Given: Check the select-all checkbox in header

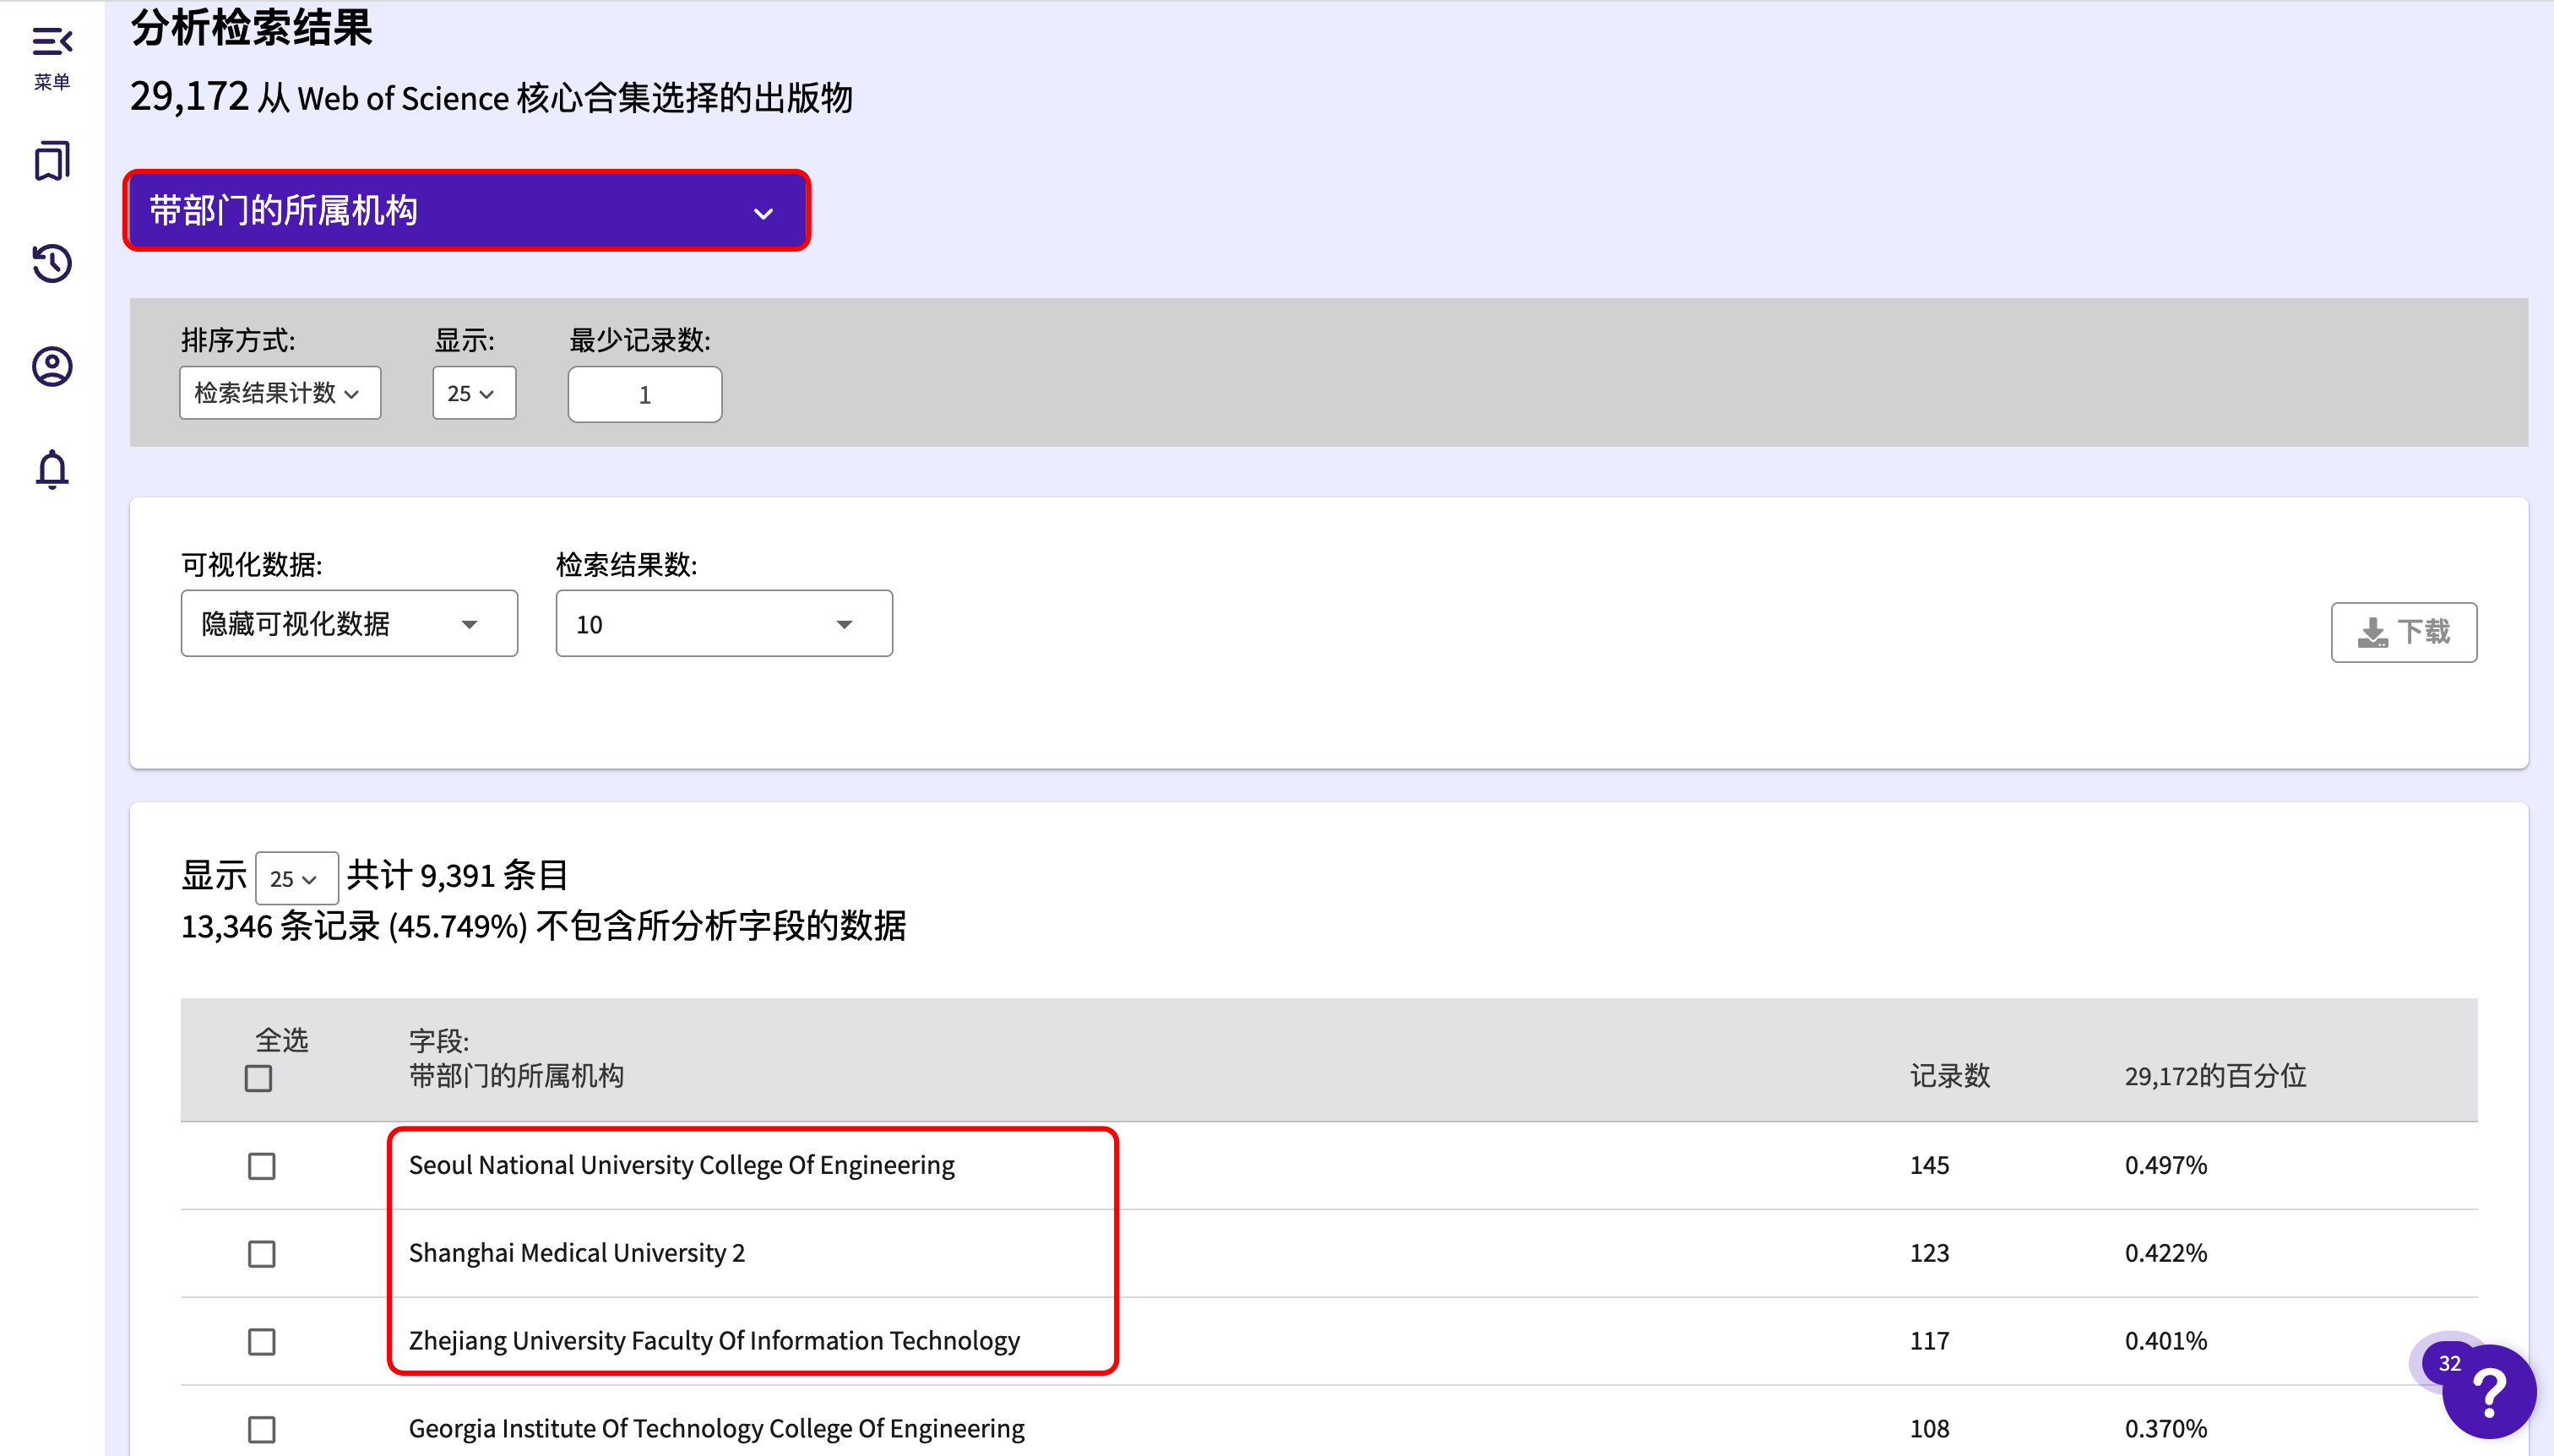Looking at the screenshot, I should click(258, 1078).
